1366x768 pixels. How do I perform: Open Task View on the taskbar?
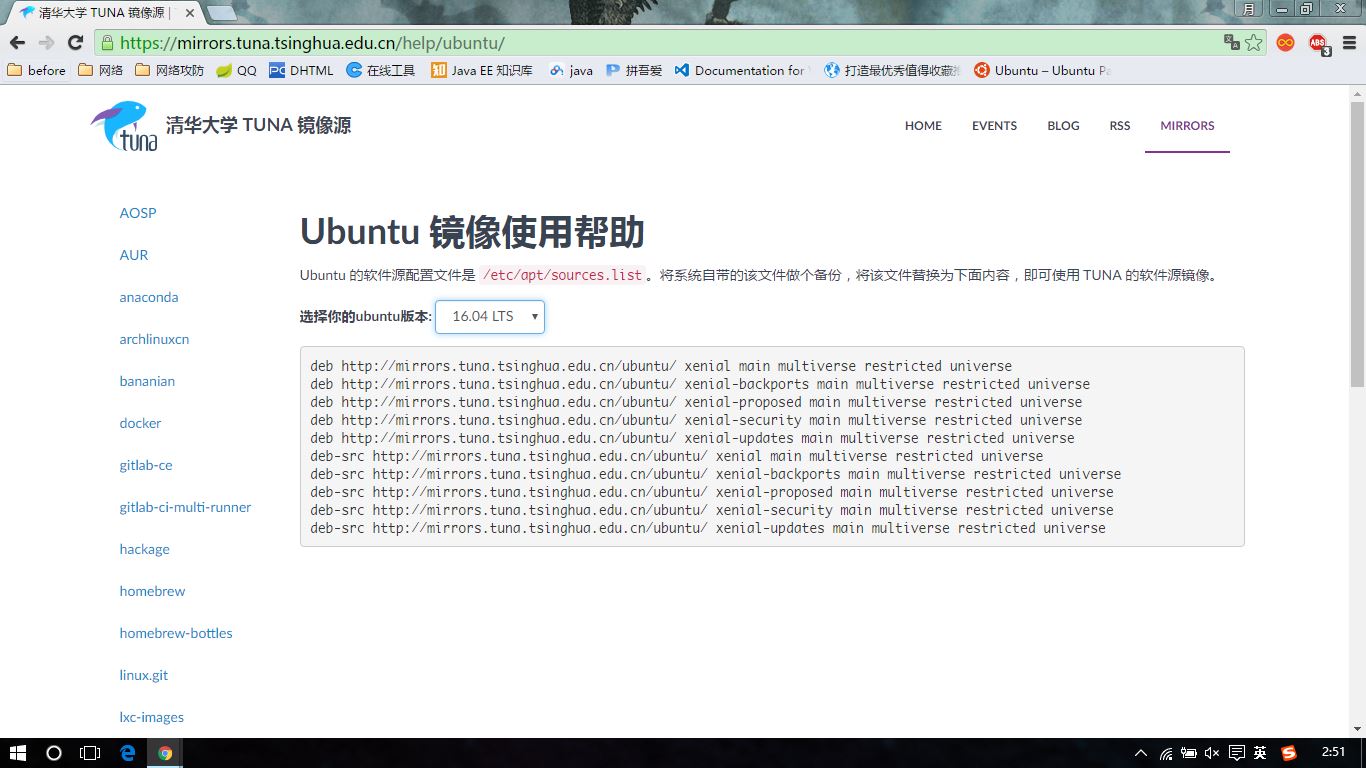[90, 753]
